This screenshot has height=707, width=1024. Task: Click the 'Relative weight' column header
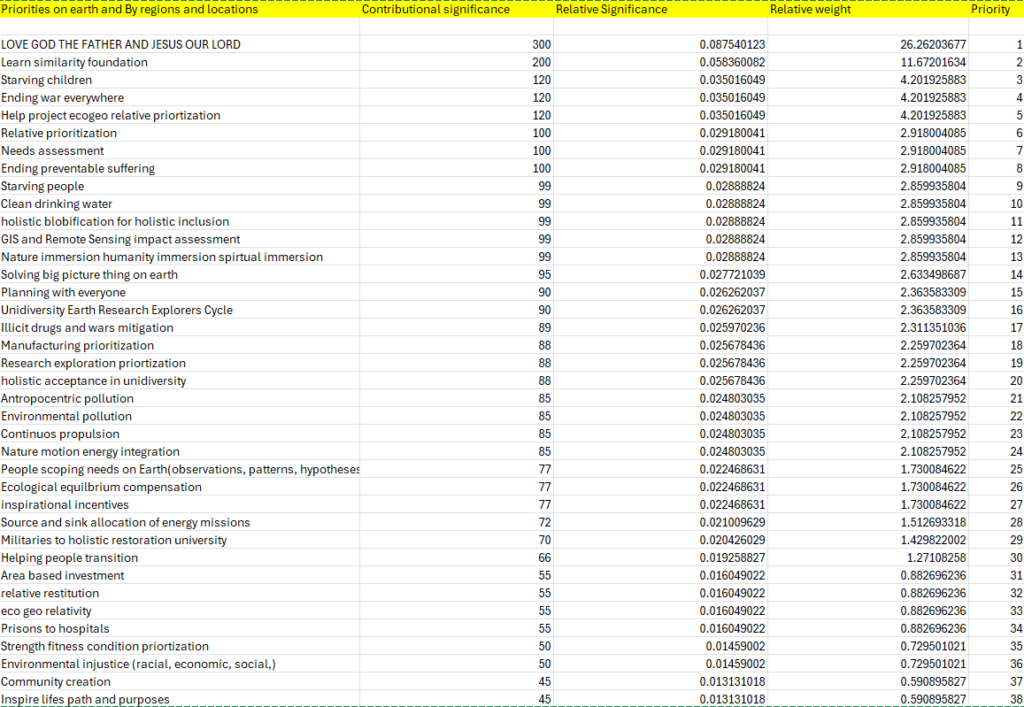[810, 10]
